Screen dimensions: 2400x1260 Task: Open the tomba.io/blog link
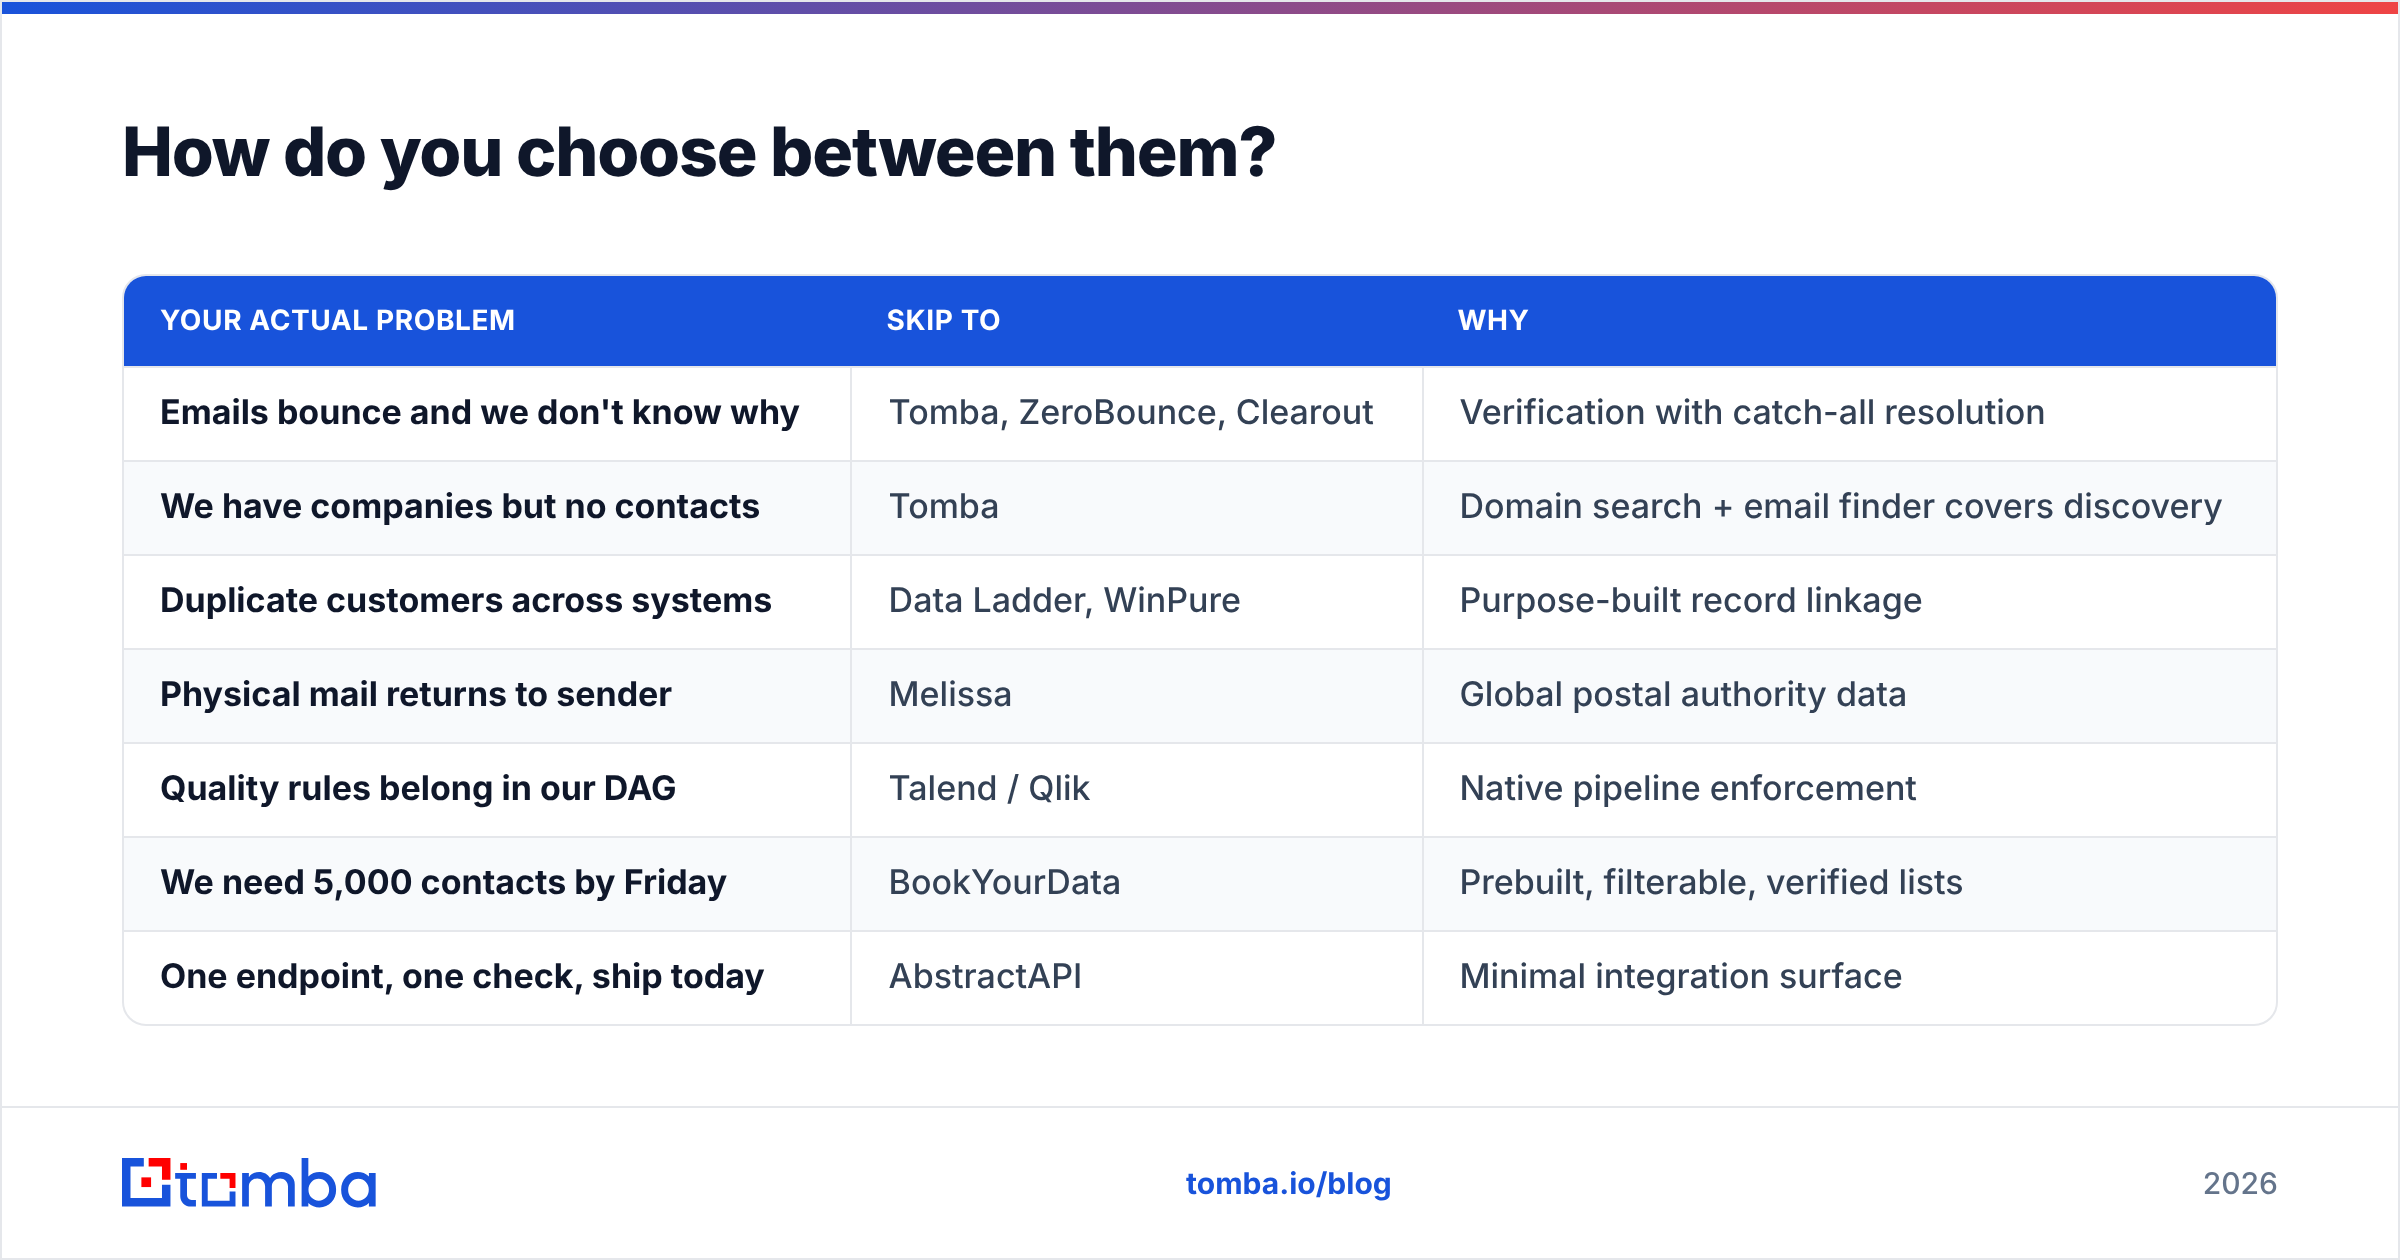click(1288, 1184)
